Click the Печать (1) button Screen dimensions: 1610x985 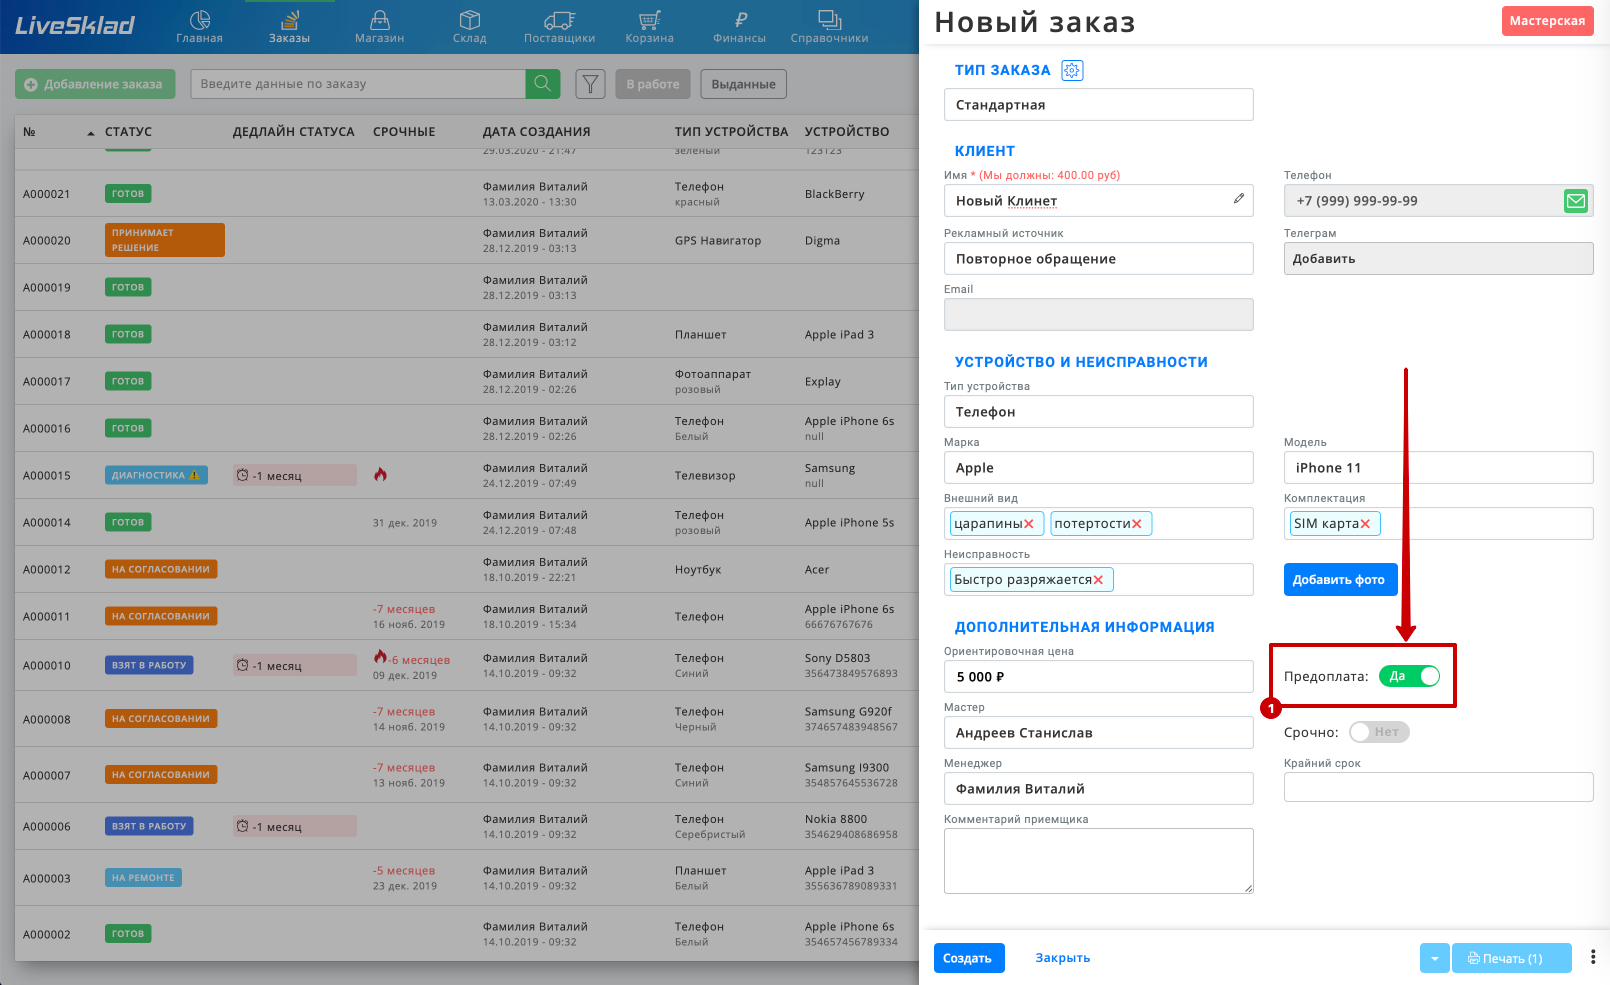(1511, 958)
